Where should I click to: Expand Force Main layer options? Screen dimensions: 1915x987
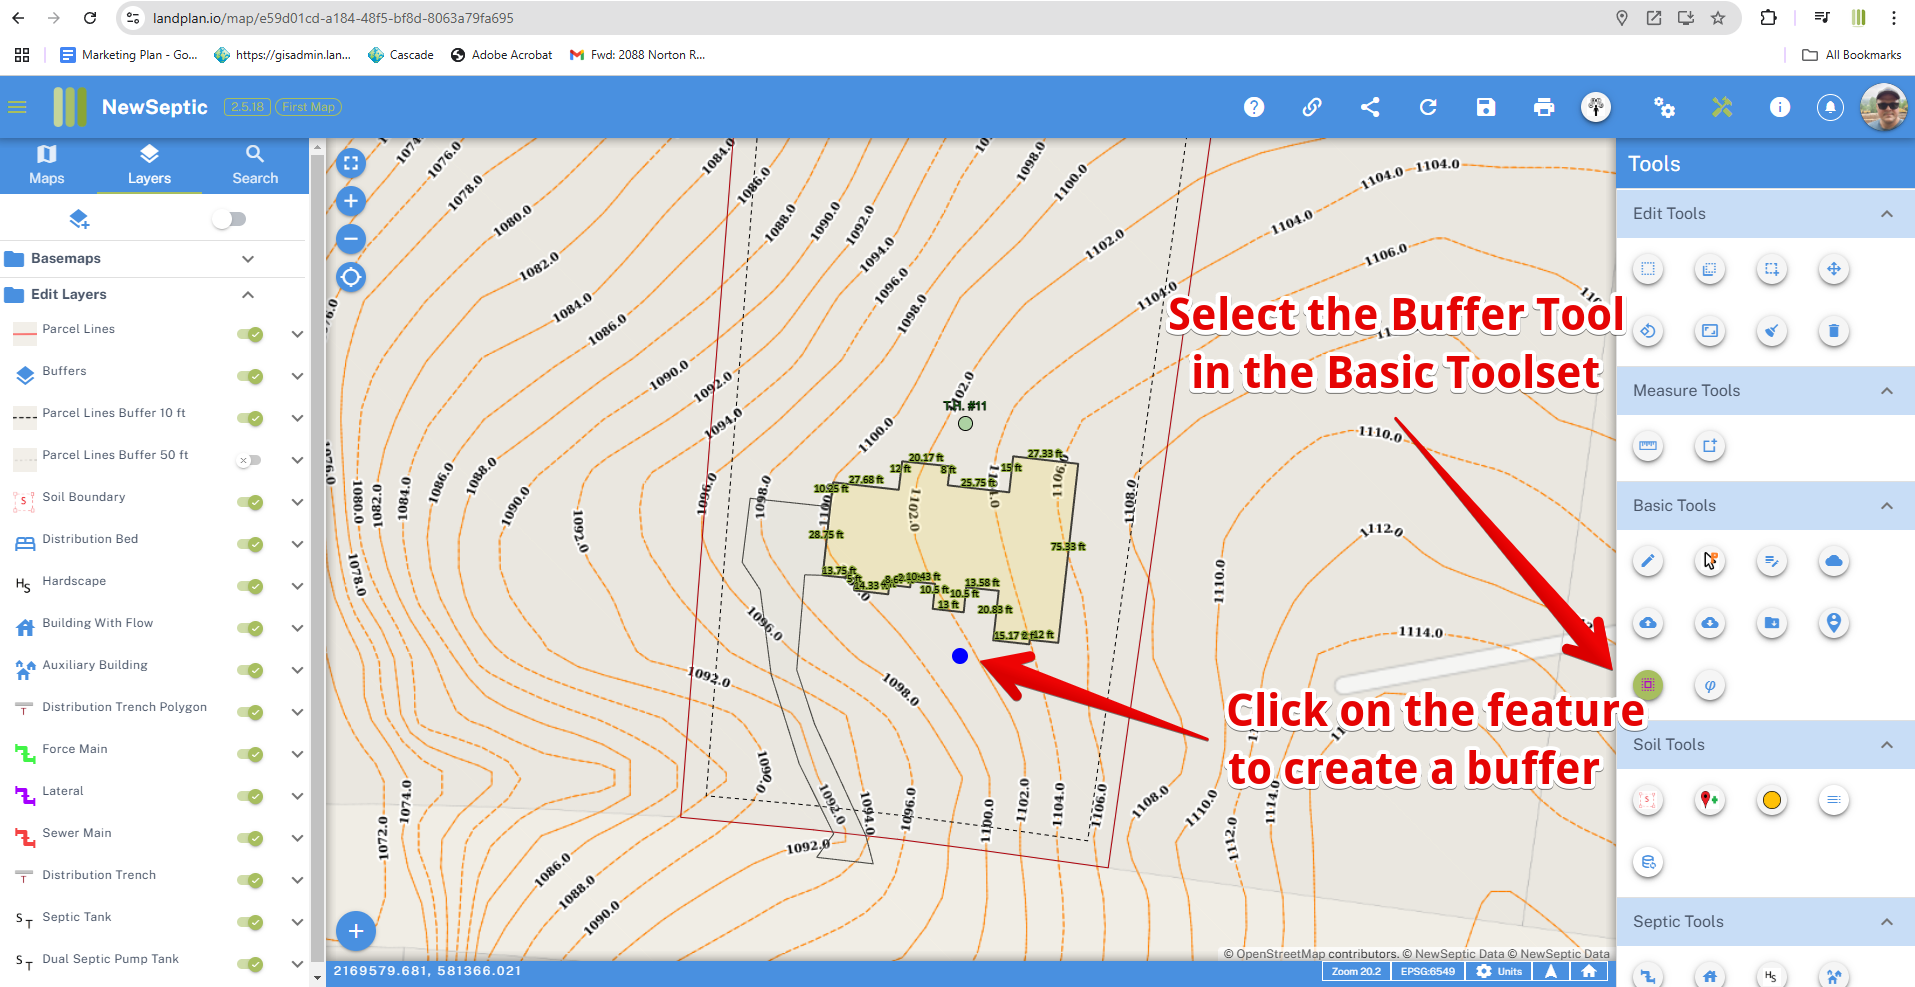[x=297, y=754]
